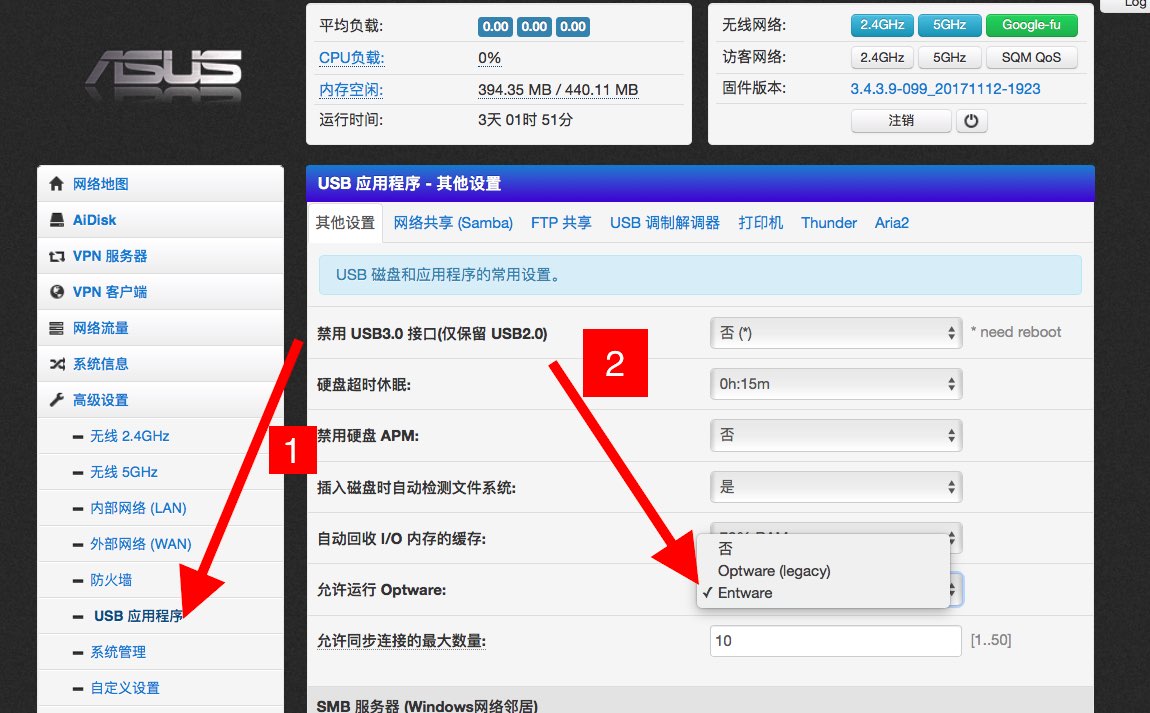1150x713 pixels.
Task: Open 系统管理 settings
Action: coord(118,651)
